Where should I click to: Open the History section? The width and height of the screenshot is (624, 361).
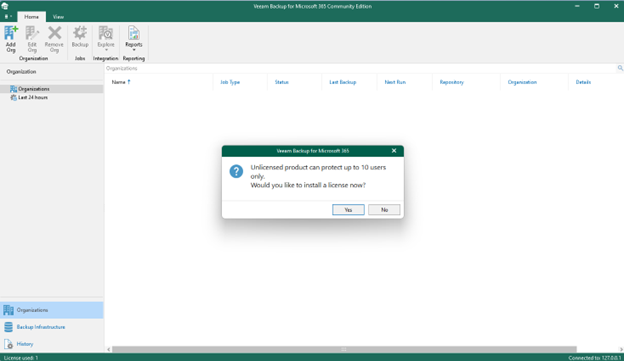point(52,344)
